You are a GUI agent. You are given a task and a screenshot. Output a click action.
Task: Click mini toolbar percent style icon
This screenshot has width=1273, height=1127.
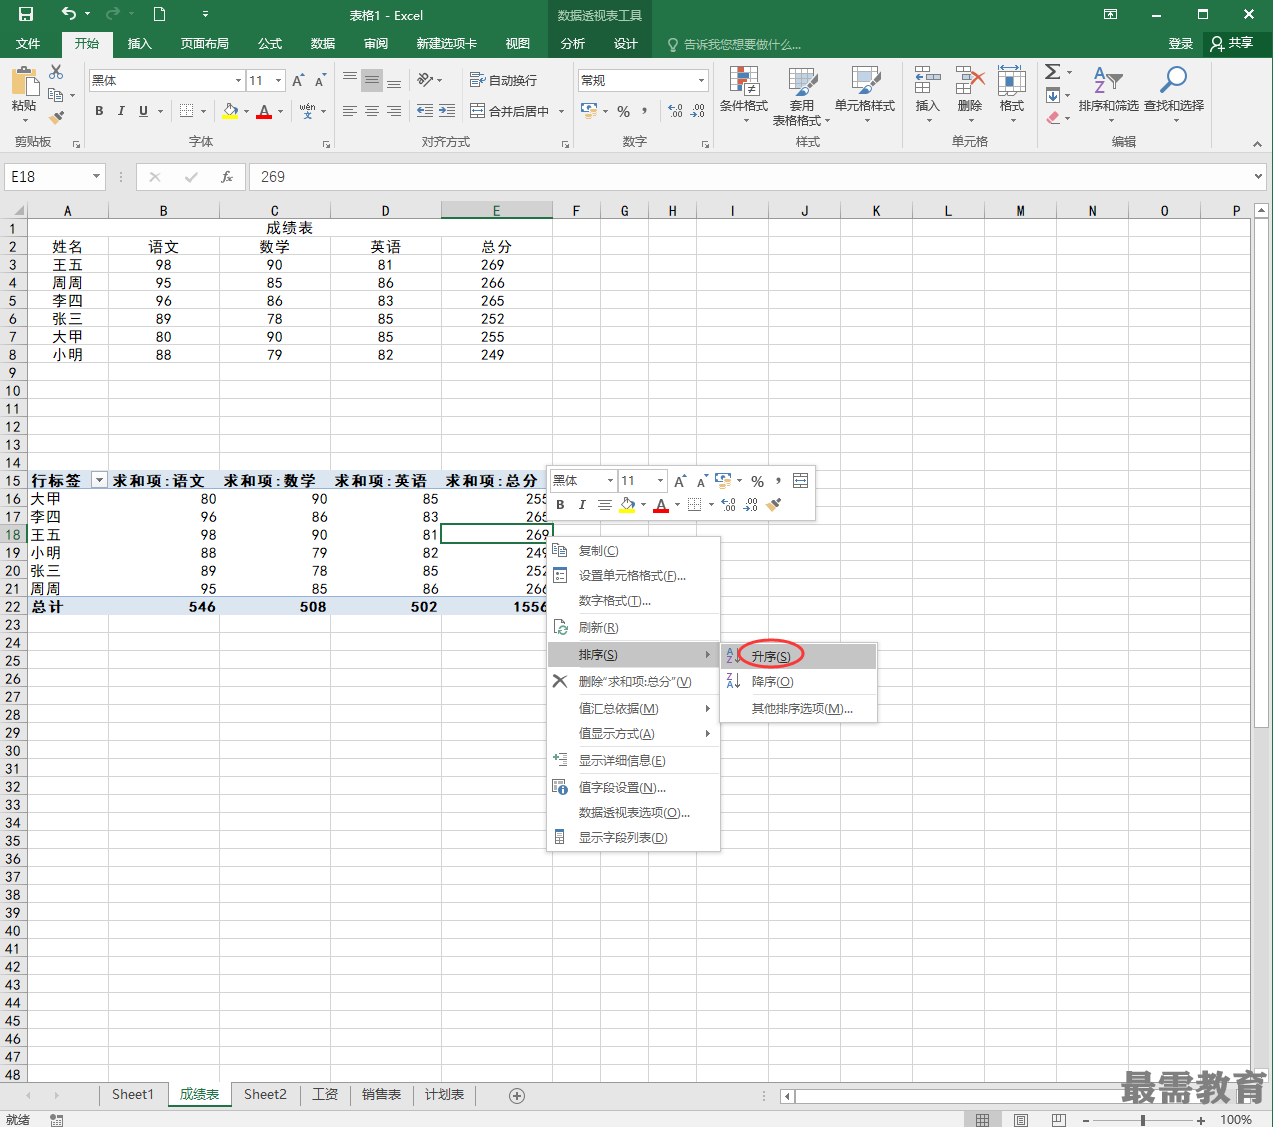(757, 481)
